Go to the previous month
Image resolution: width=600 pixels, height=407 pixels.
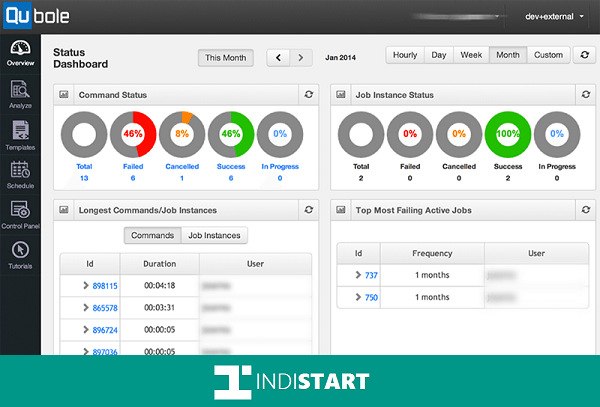click(x=278, y=58)
